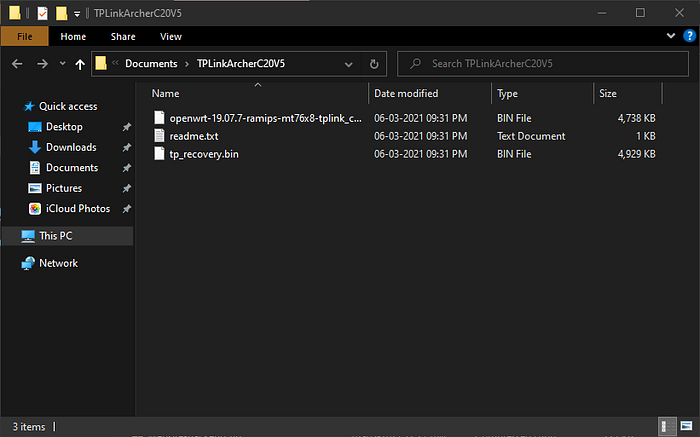Click the New folder quick access icon

[x=62, y=13]
